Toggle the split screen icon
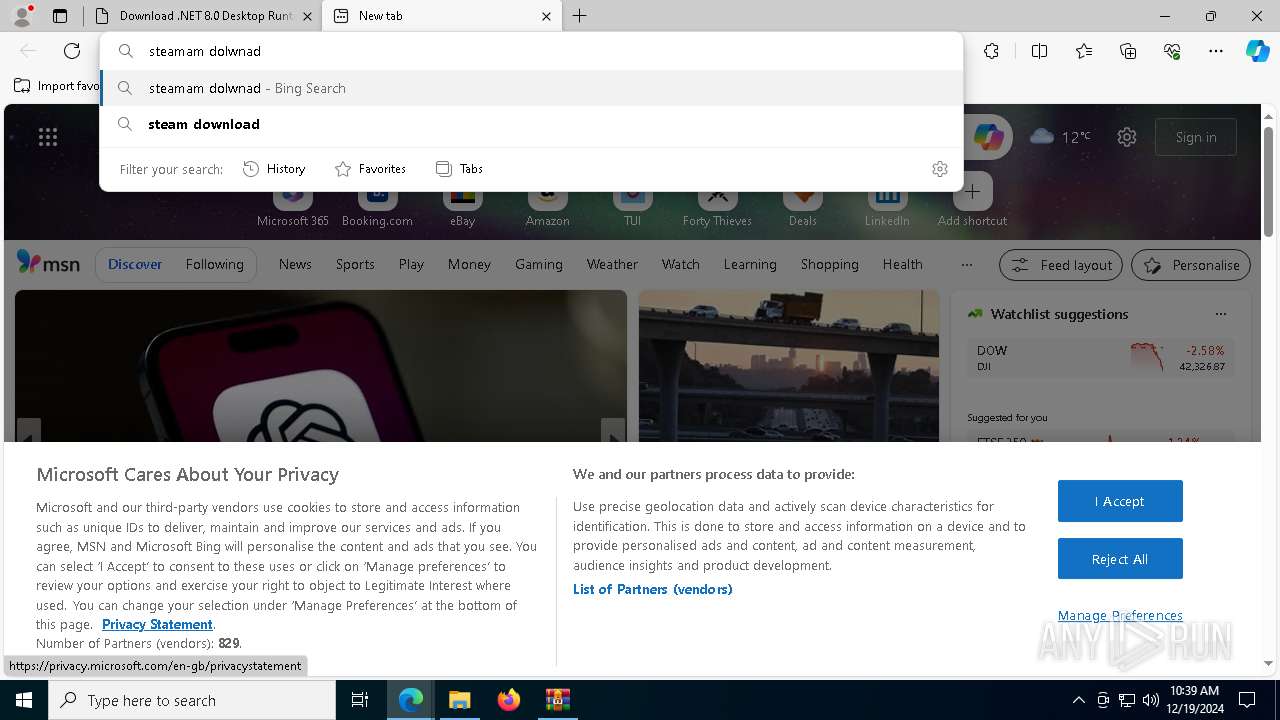 (1039, 51)
